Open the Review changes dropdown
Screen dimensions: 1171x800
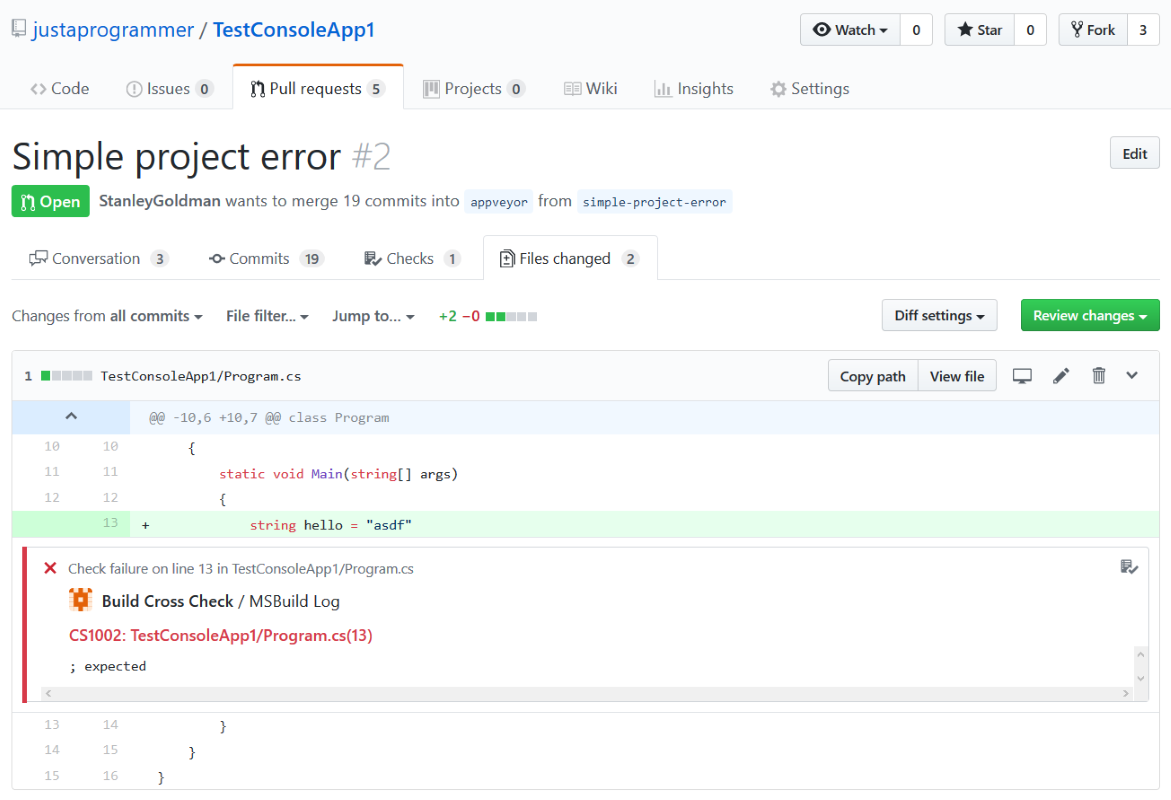click(x=1090, y=315)
